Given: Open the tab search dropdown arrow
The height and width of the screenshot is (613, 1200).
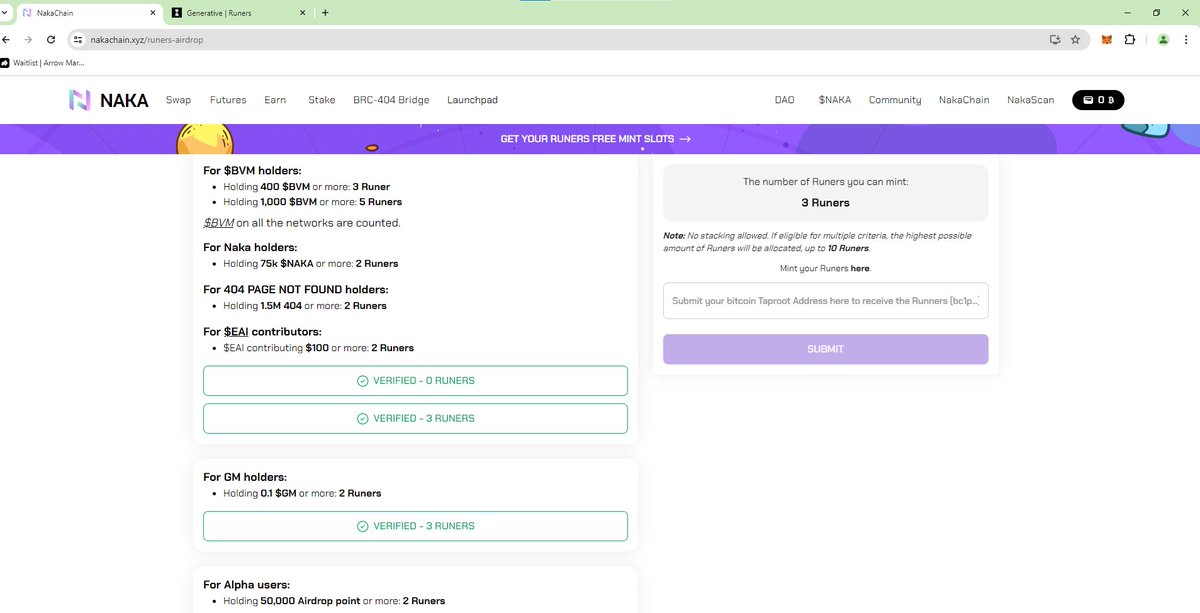Looking at the screenshot, I should tap(6, 12).
